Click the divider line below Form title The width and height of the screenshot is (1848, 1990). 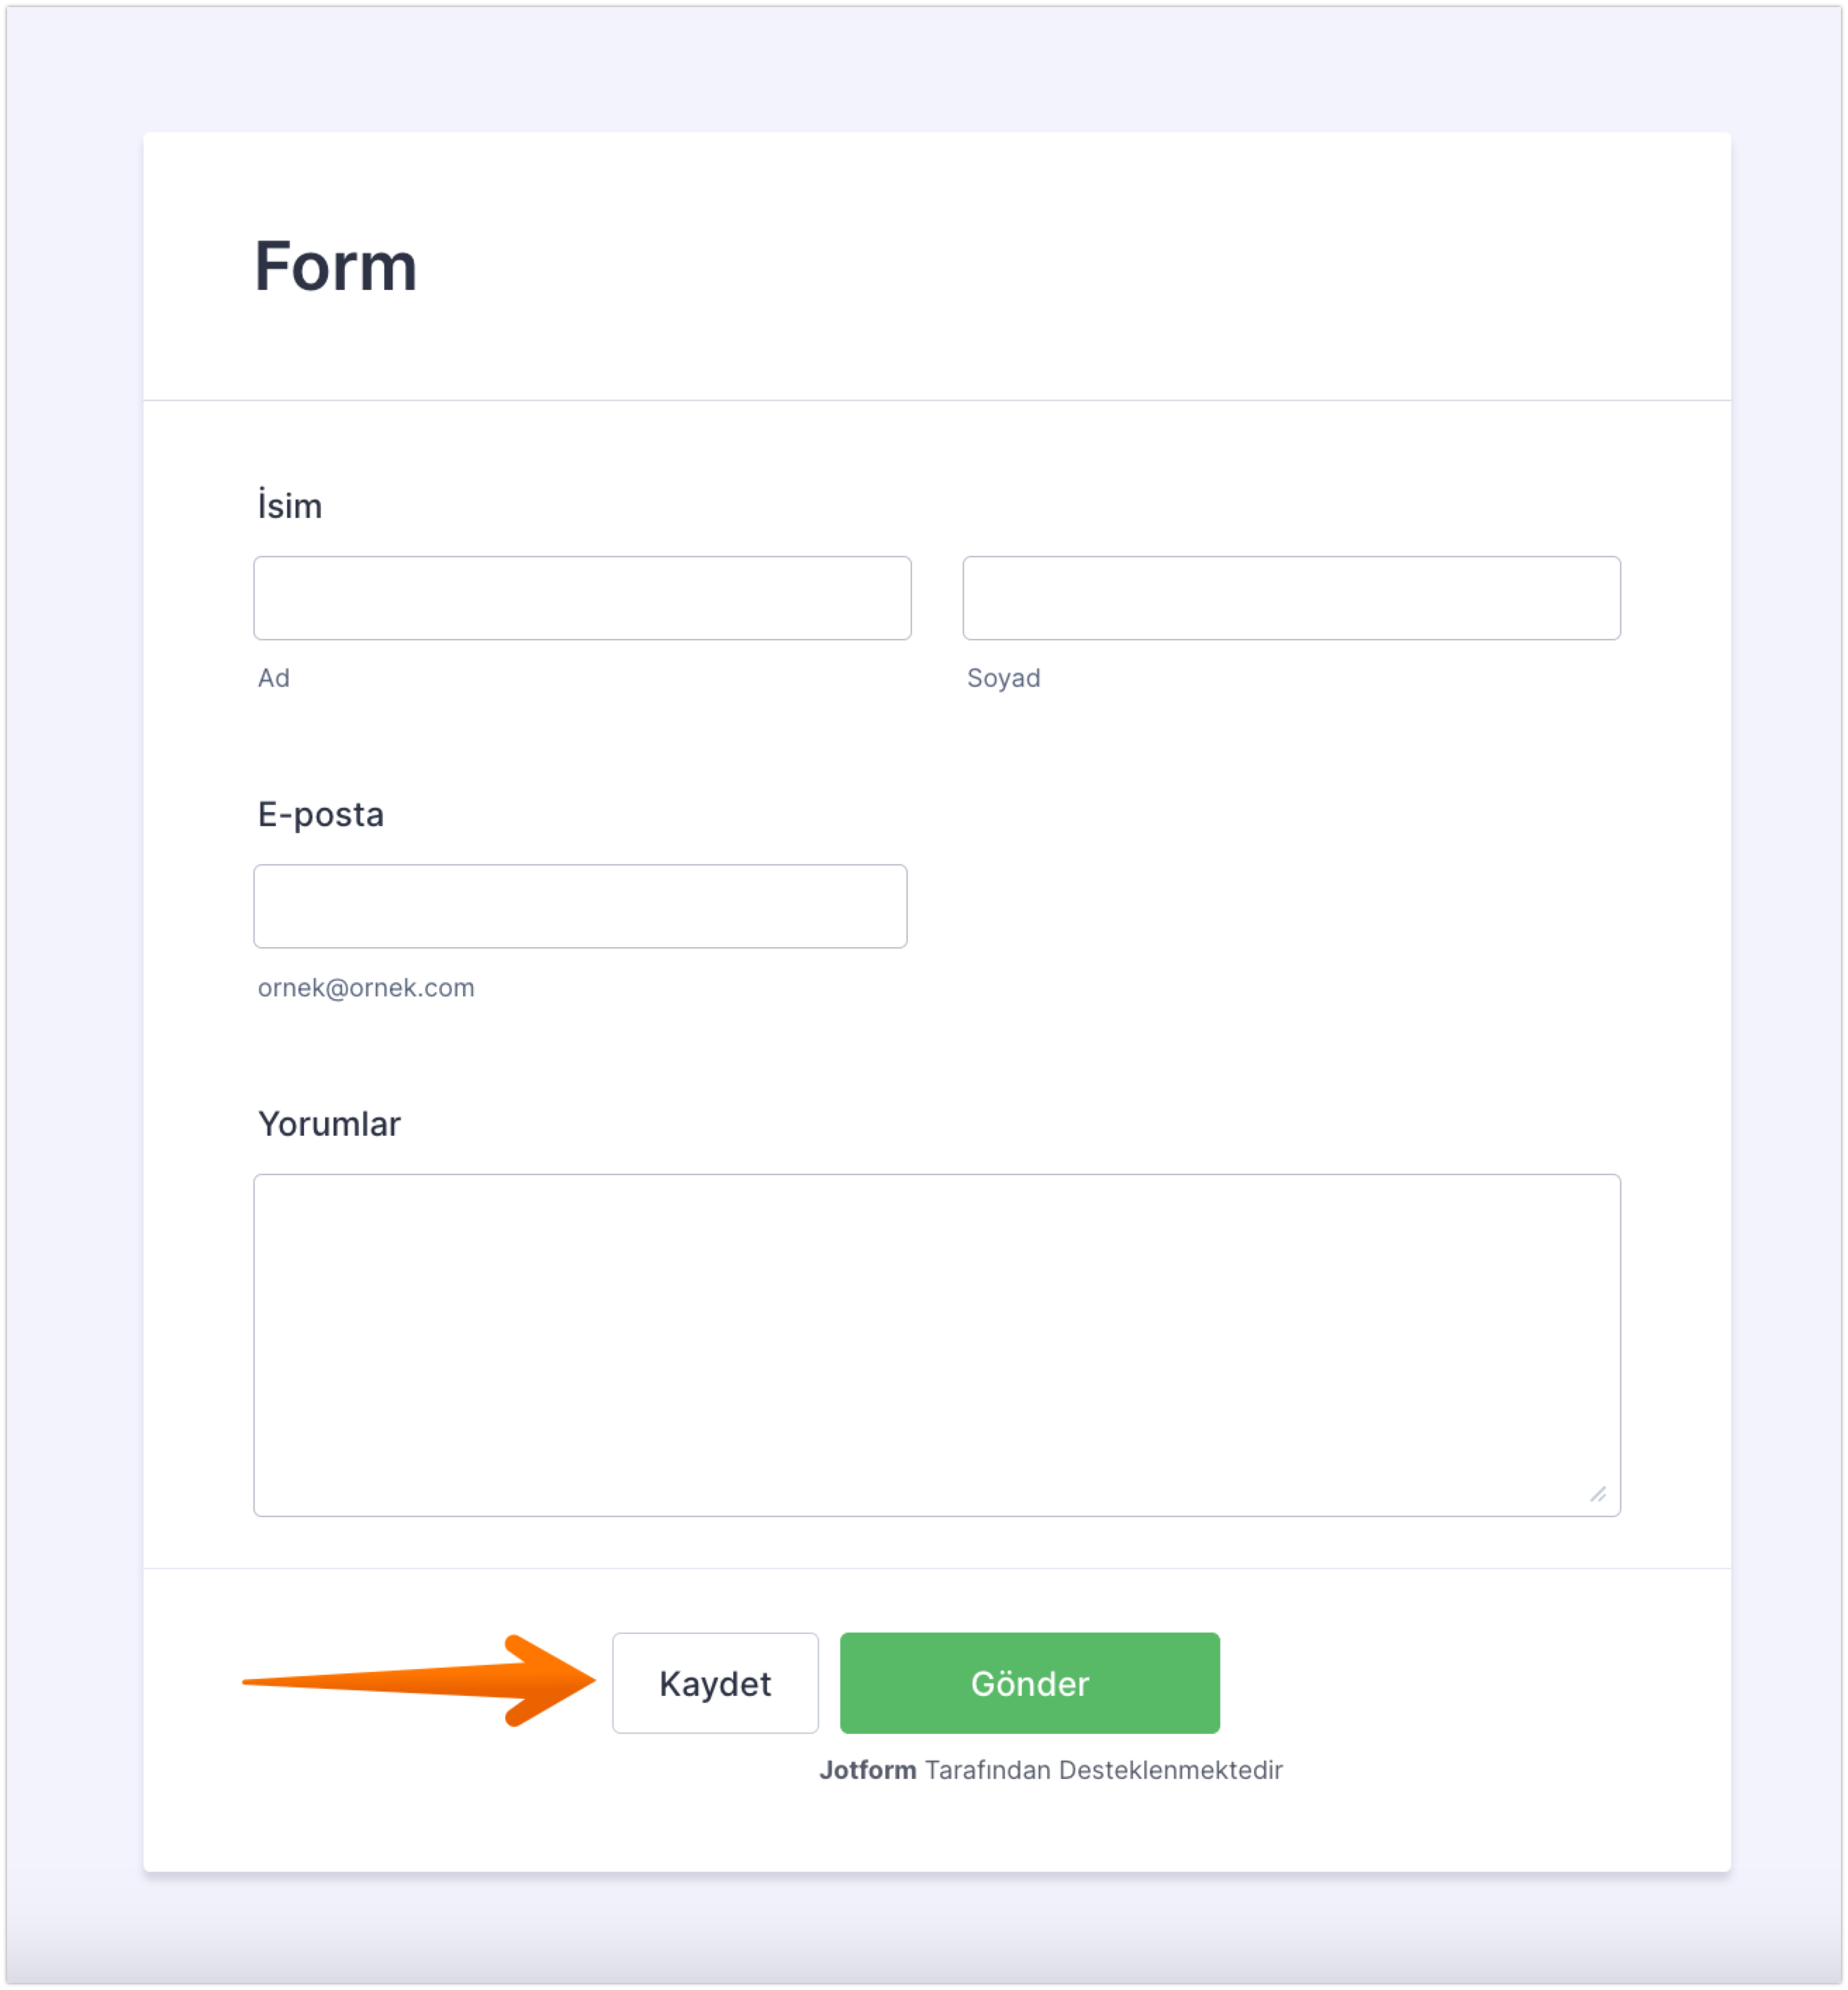(936, 400)
